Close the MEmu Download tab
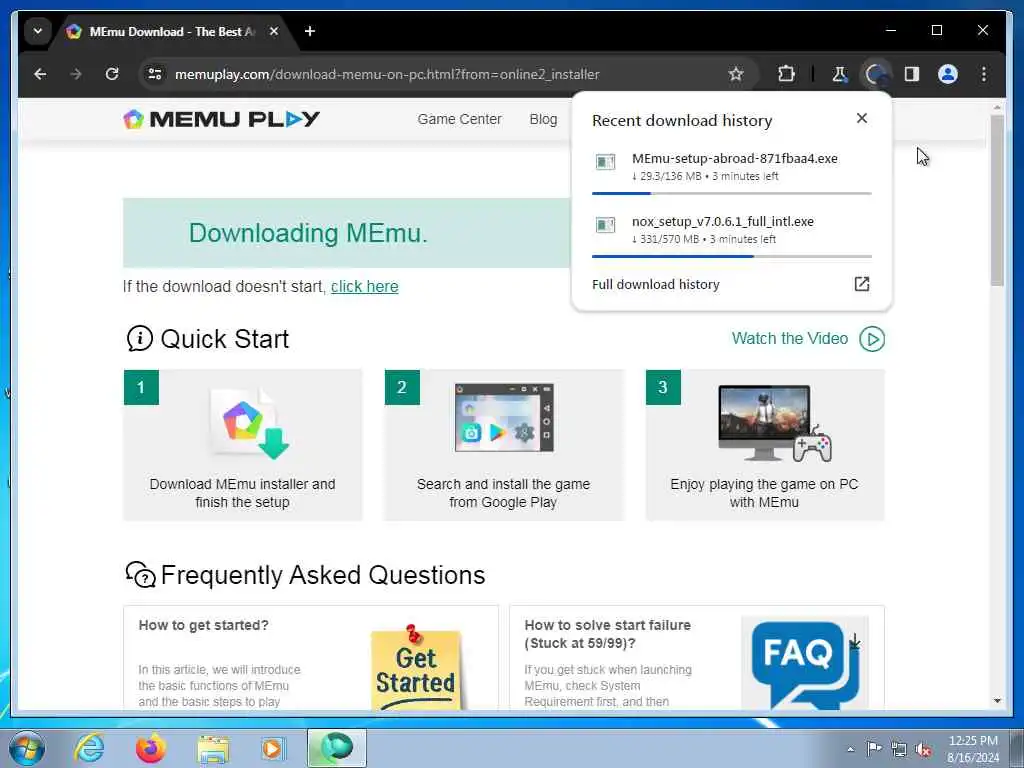 pyautogui.click(x=274, y=31)
